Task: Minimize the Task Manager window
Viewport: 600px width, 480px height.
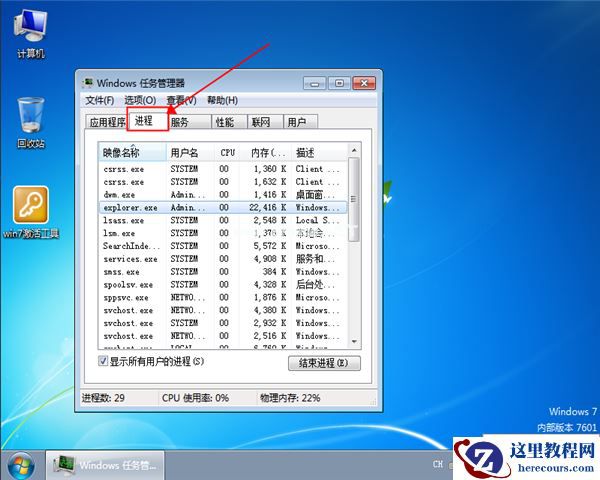Action: tap(315, 83)
